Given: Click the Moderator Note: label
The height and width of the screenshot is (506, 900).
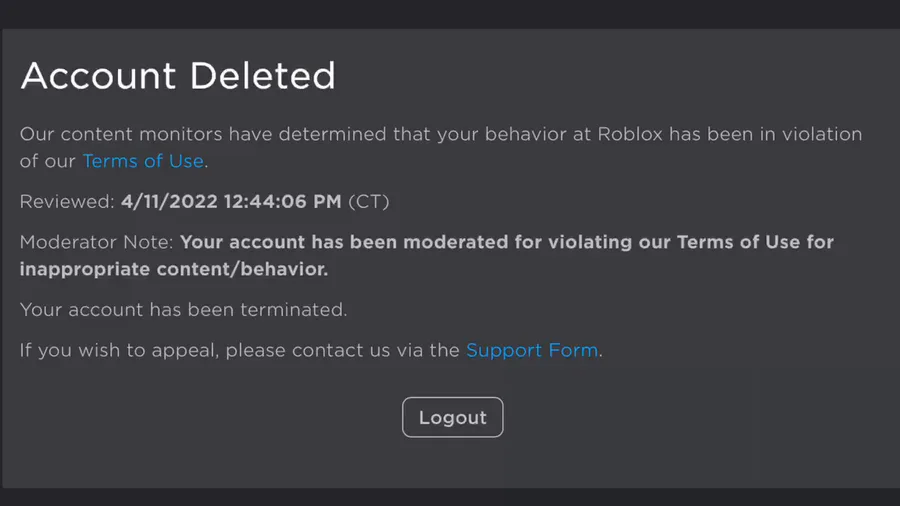Looking at the screenshot, I should tap(97, 242).
